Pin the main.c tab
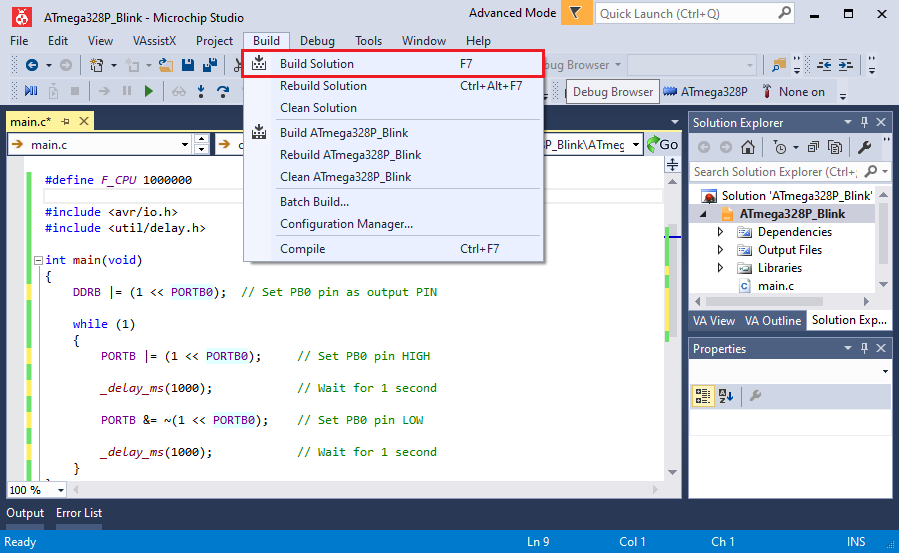899x553 pixels. pos(65,121)
